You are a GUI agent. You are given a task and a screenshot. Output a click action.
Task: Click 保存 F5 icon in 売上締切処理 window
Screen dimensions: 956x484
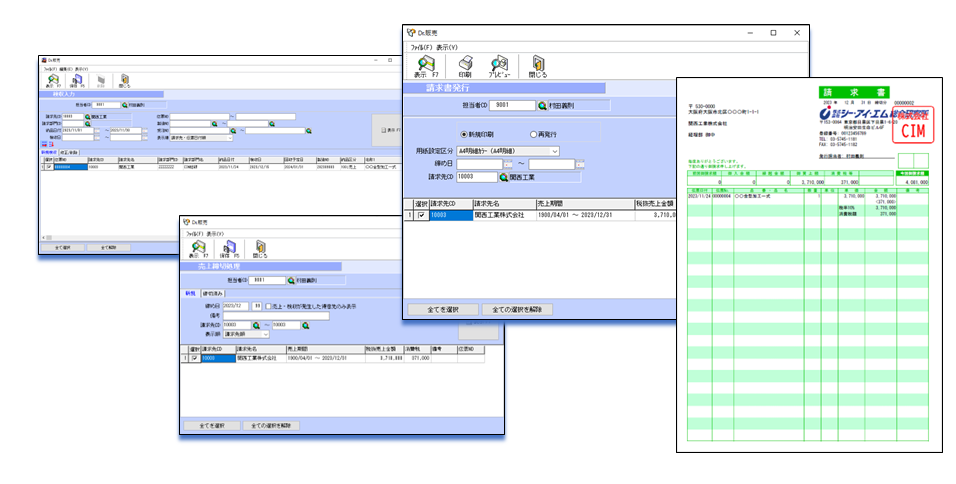coord(230,249)
